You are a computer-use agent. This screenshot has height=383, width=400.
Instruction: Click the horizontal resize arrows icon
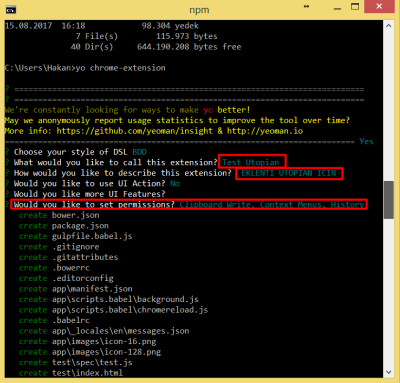tap(306, 6)
